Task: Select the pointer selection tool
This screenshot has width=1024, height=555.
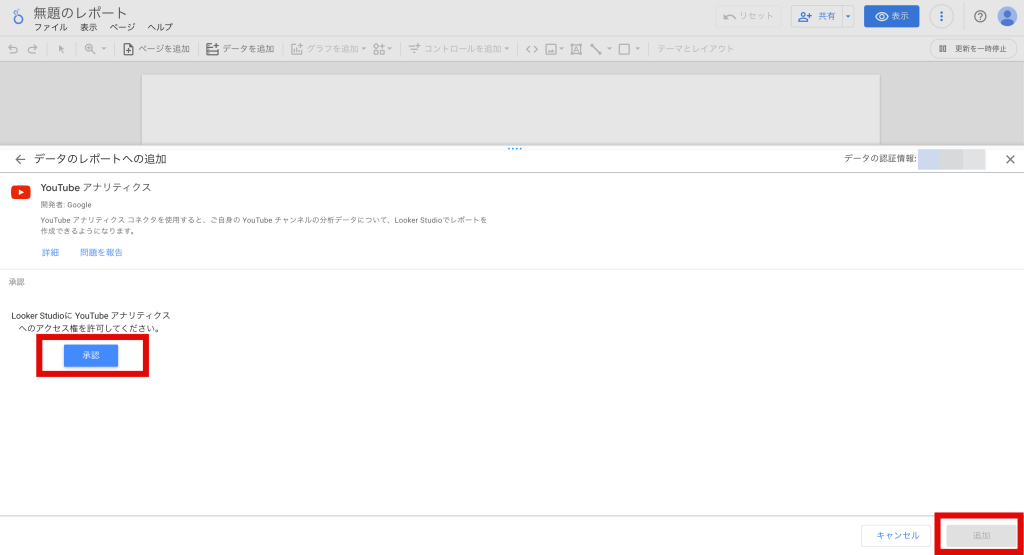Action: 61,49
